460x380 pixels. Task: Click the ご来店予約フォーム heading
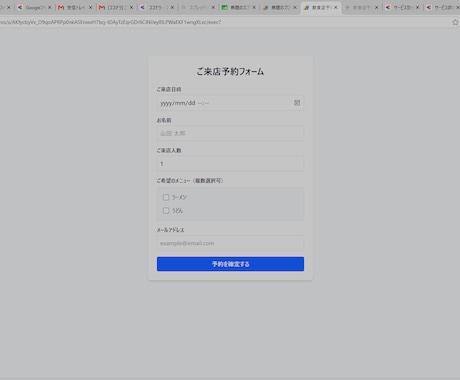click(230, 71)
